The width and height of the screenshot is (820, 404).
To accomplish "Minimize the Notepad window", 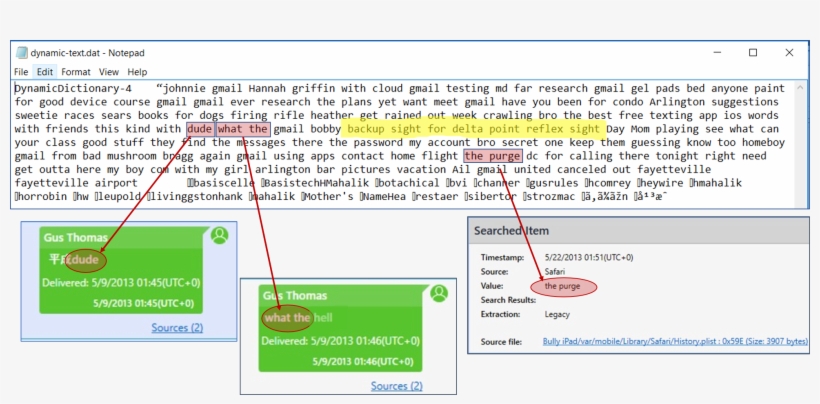I will (x=716, y=53).
